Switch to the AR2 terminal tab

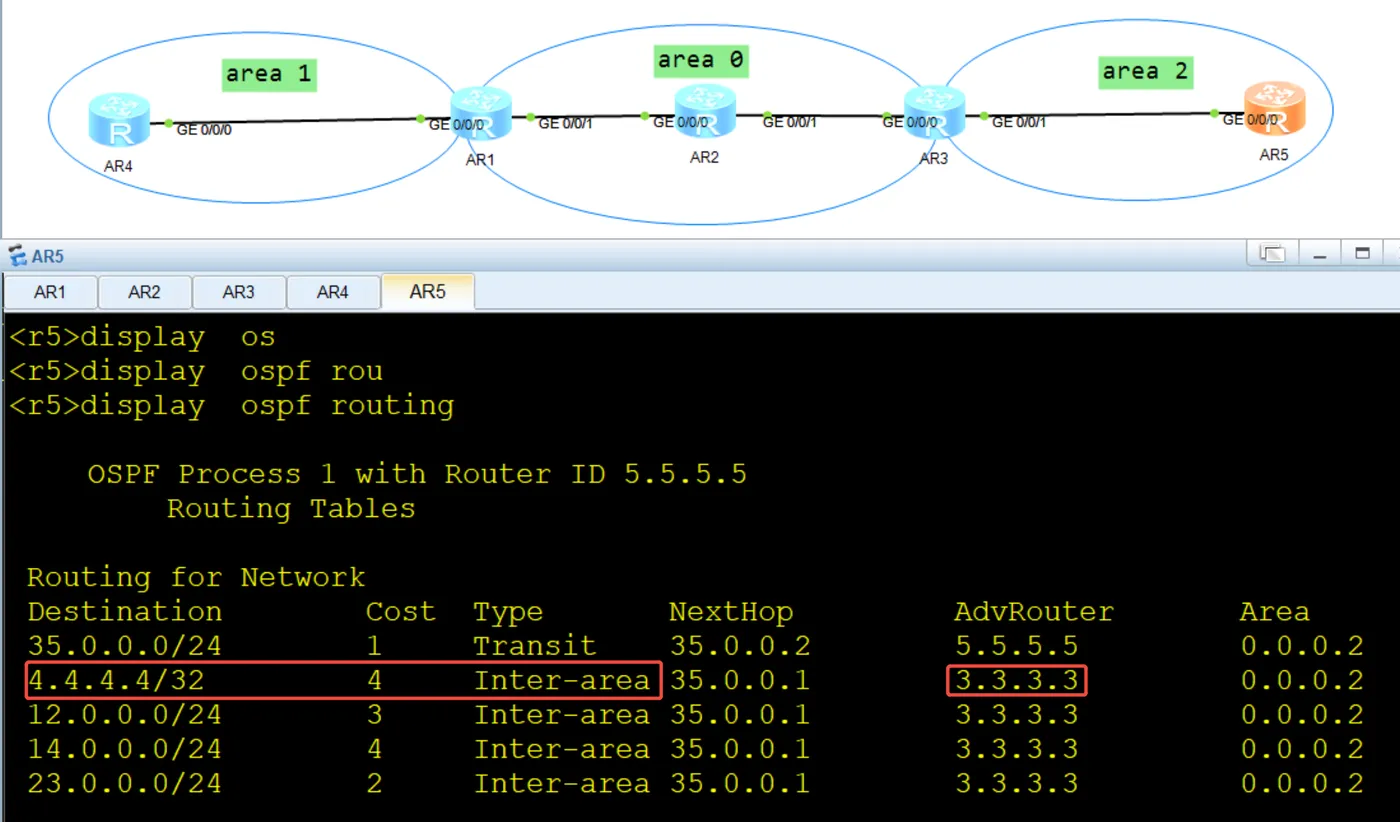point(144,292)
